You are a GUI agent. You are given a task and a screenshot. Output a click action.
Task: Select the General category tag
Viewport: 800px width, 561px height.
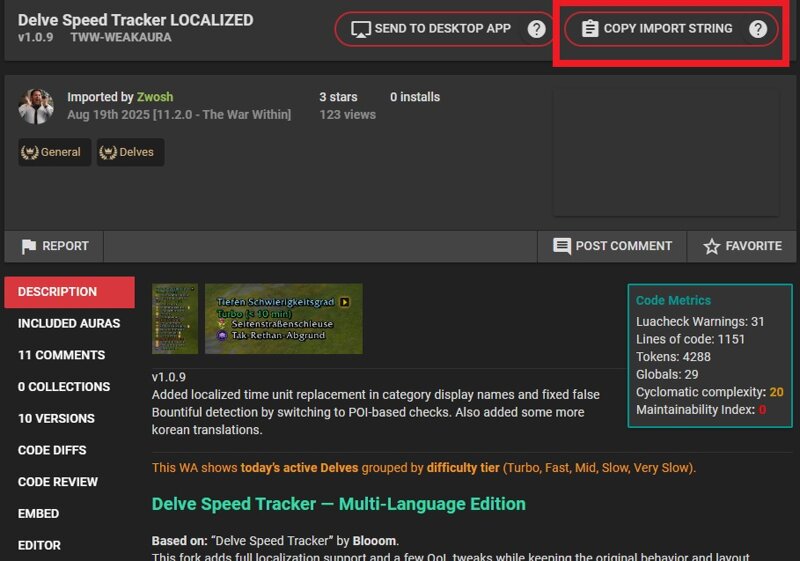pos(55,152)
